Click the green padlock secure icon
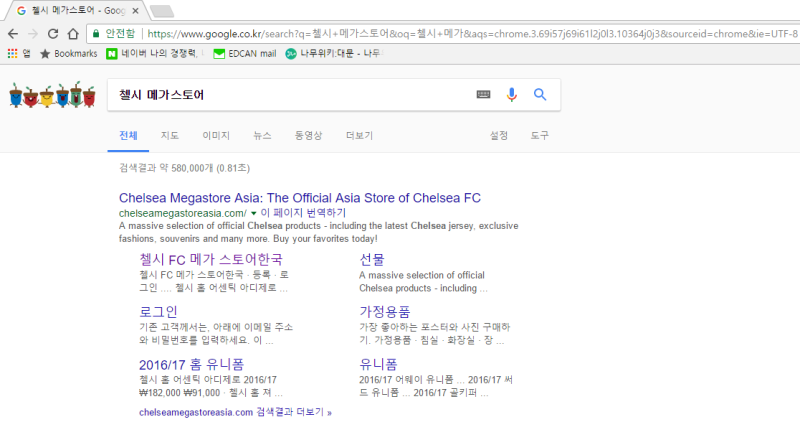 click(x=95, y=34)
